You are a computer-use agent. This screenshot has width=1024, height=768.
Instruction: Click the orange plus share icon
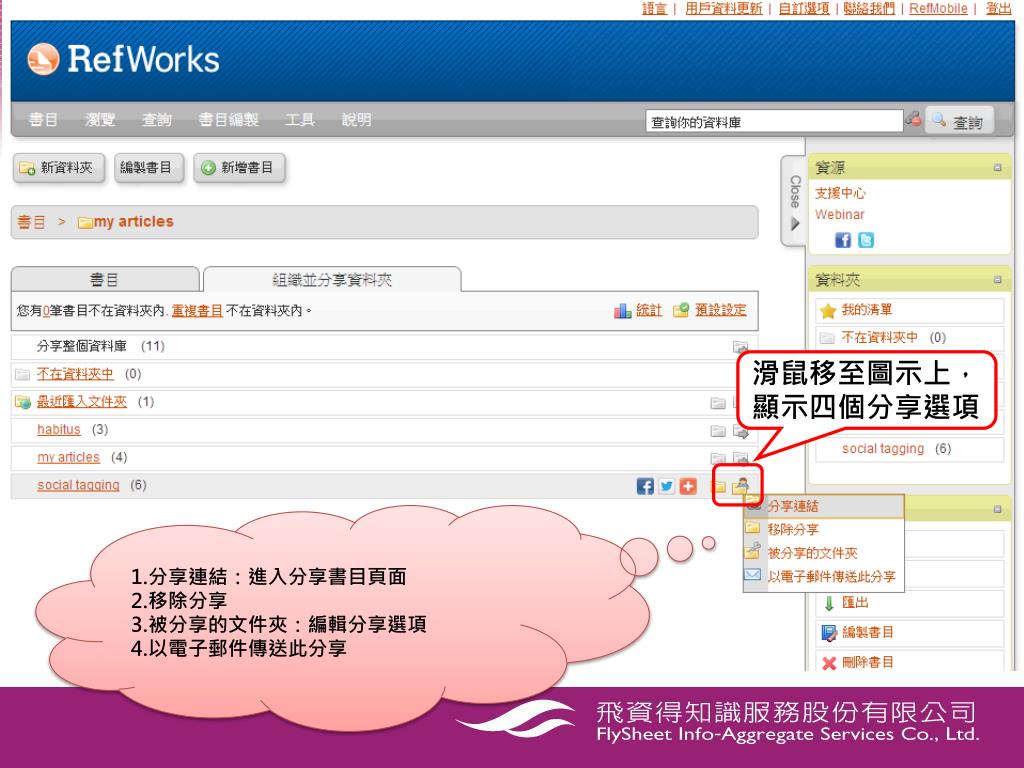tap(688, 487)
